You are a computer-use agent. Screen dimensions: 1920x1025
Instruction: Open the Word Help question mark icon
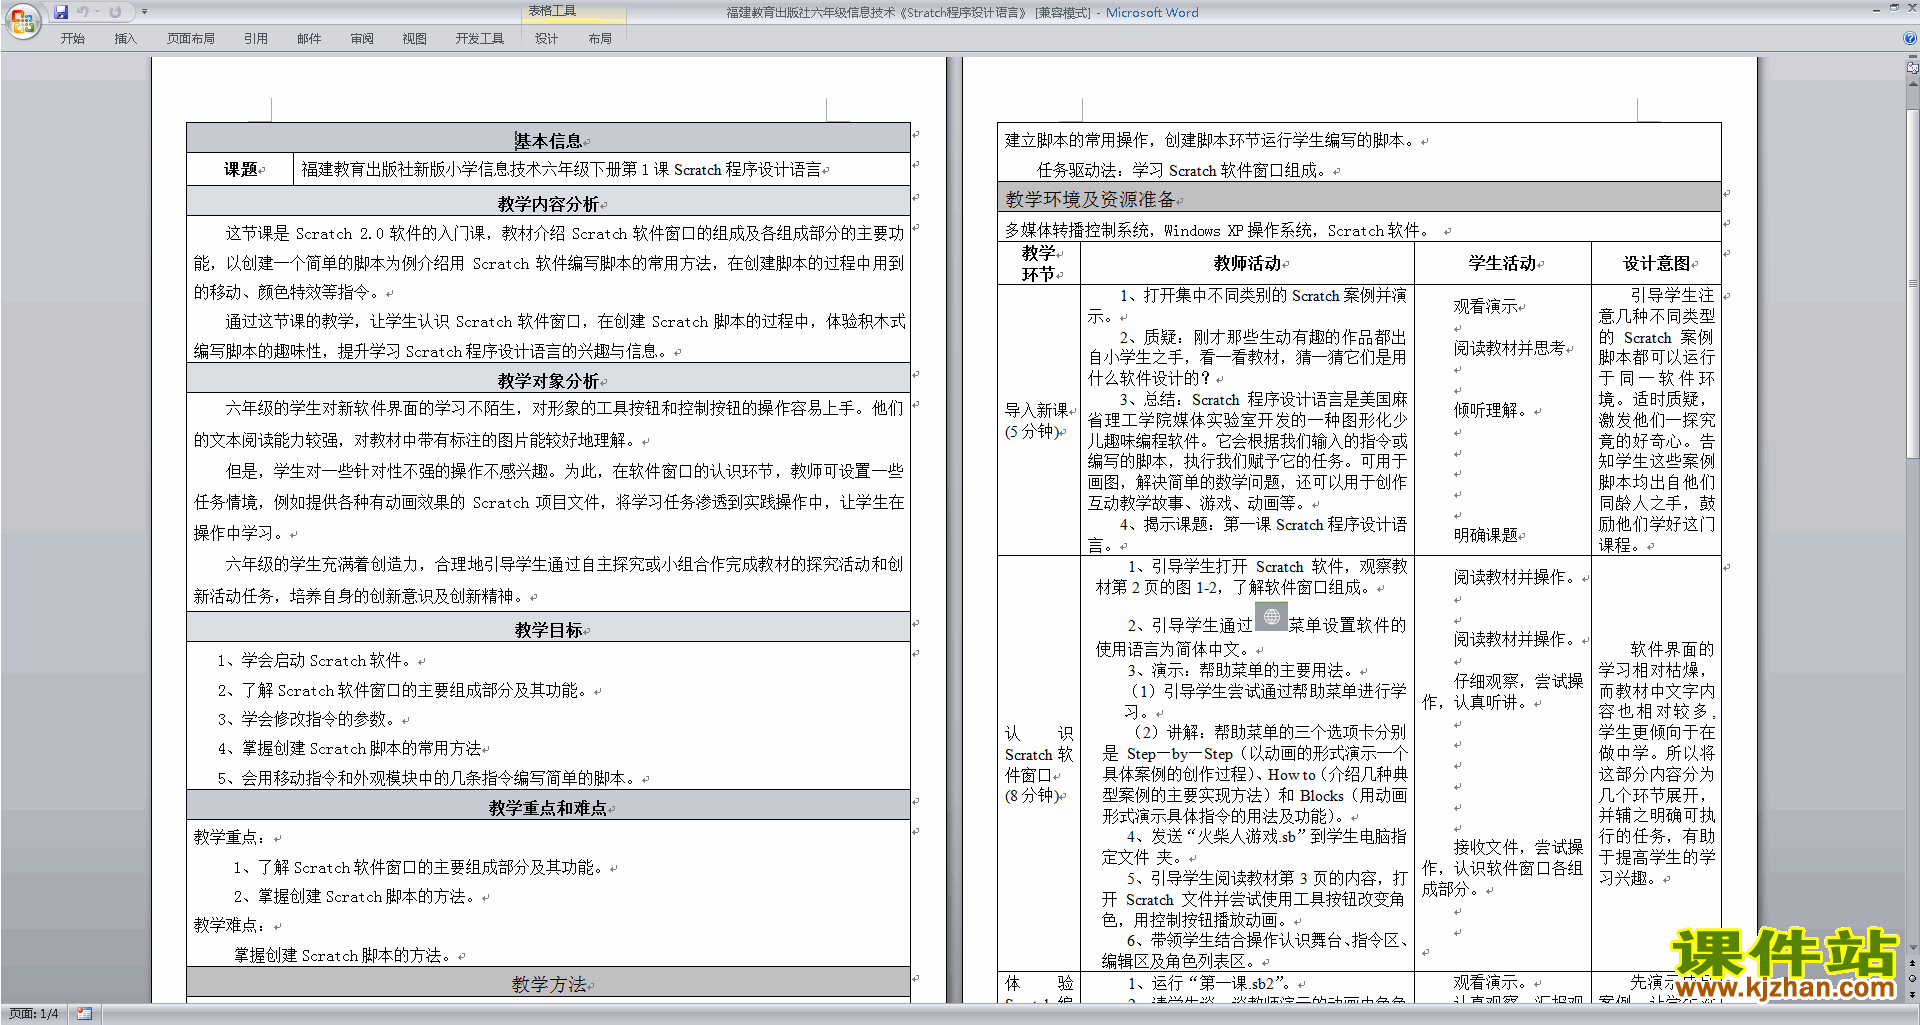[1910, 38]
